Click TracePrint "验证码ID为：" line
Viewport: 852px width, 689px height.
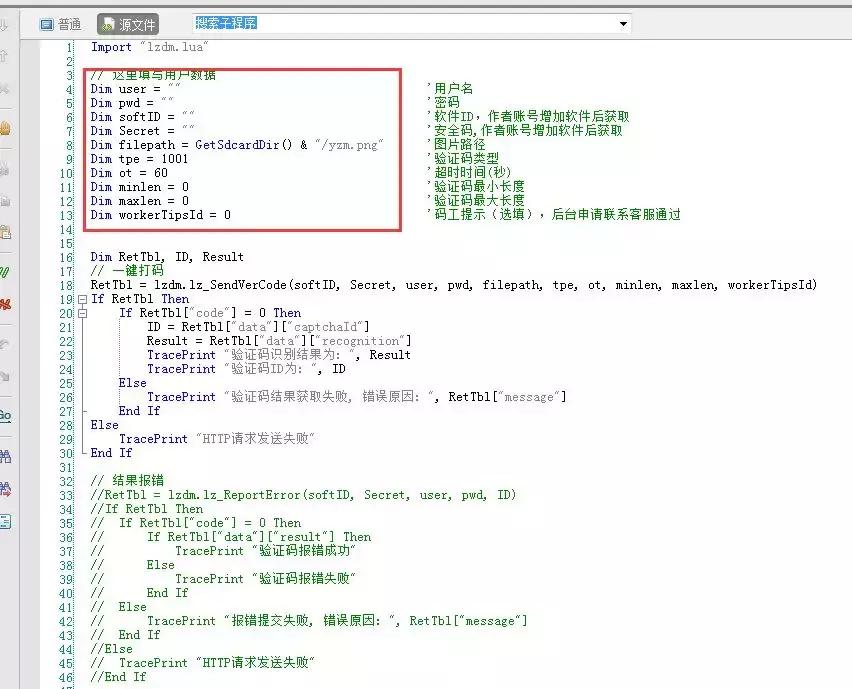point(246,369)
